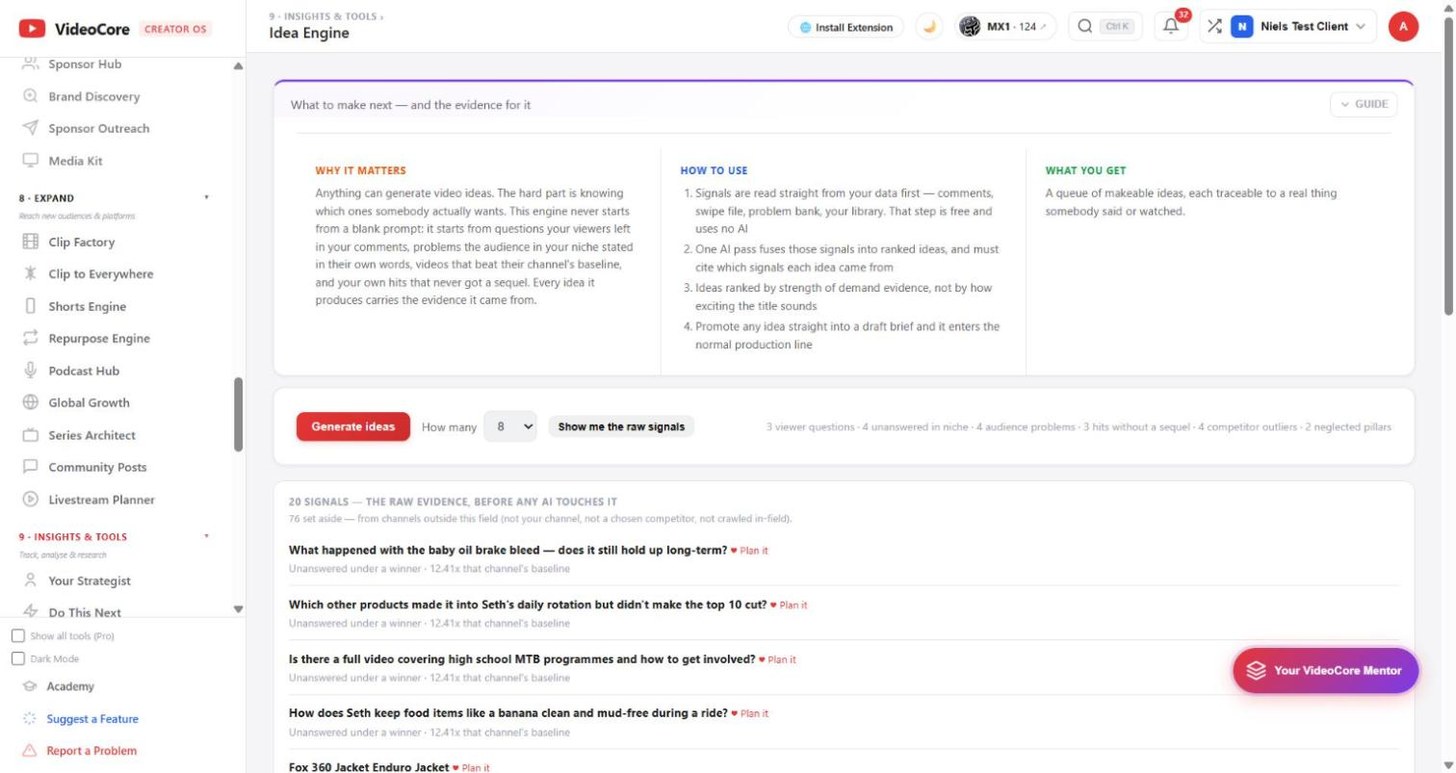
Task: Click the Global Growth globe icon
Action: (x=30, y=403)
